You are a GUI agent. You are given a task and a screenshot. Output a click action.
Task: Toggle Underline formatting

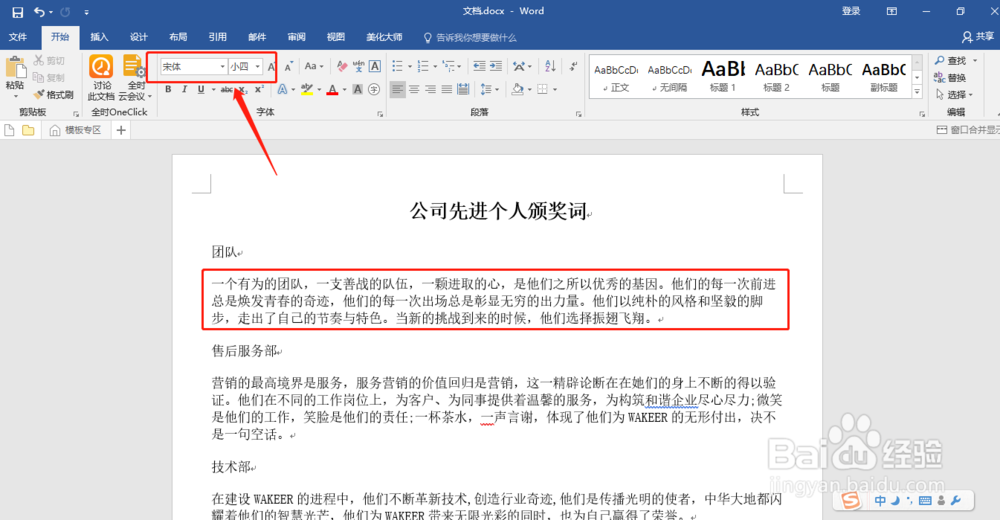click(x=201, y=89)
